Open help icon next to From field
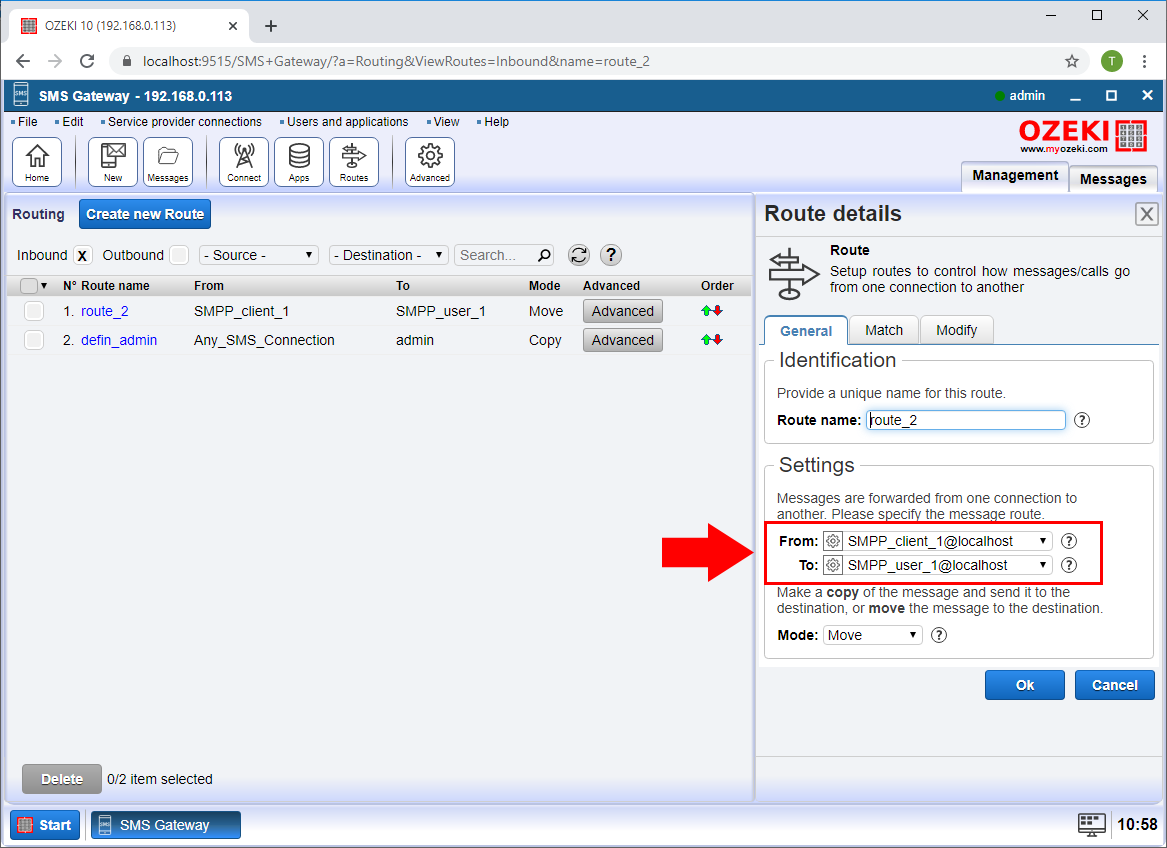Image resolution: width=1167 pixels, height=848 pixels. click(1069, 541)
